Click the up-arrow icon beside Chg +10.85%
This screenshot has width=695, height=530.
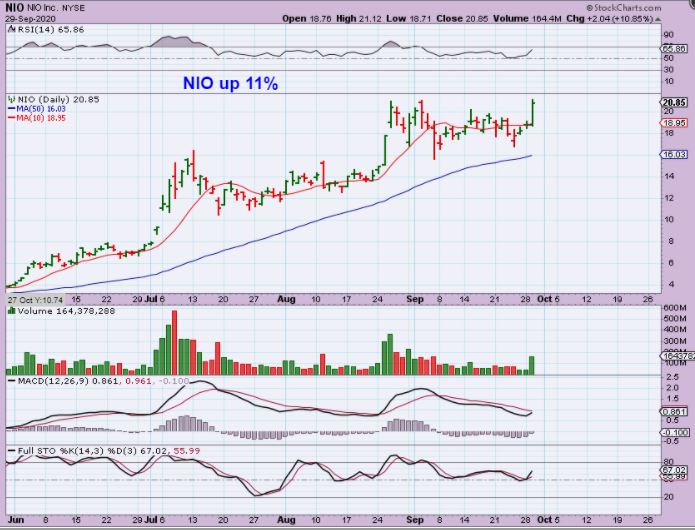pos(658,19)
